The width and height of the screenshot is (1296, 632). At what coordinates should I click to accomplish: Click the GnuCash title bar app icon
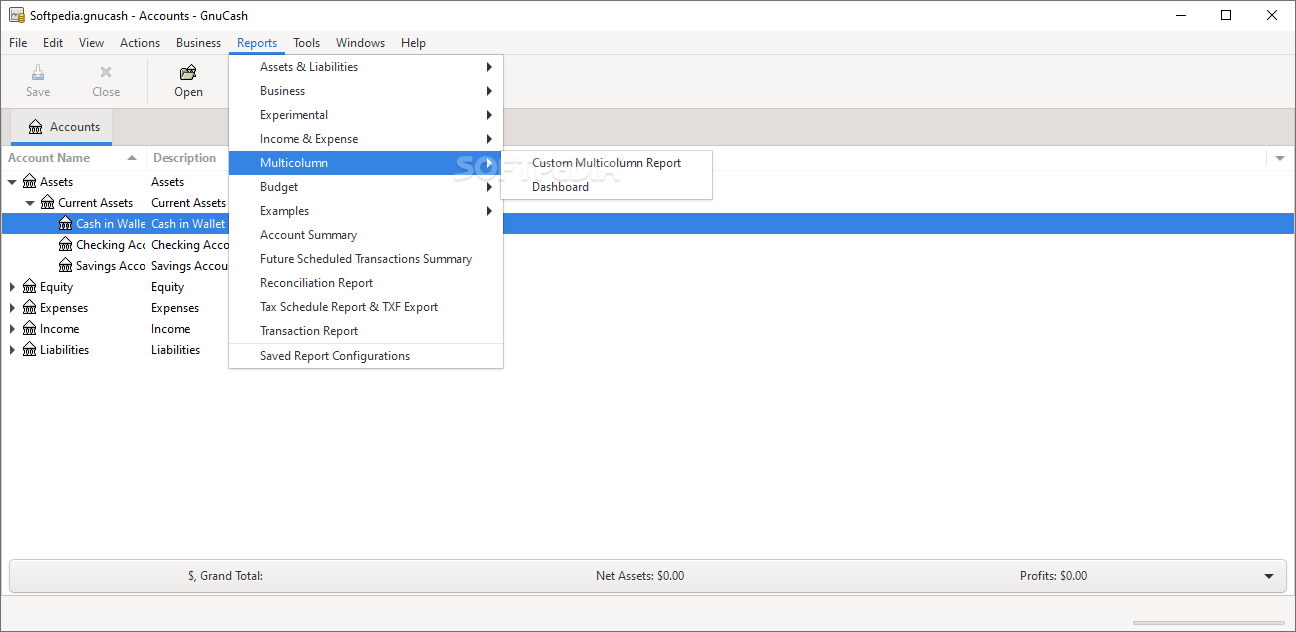coord(16,15)
